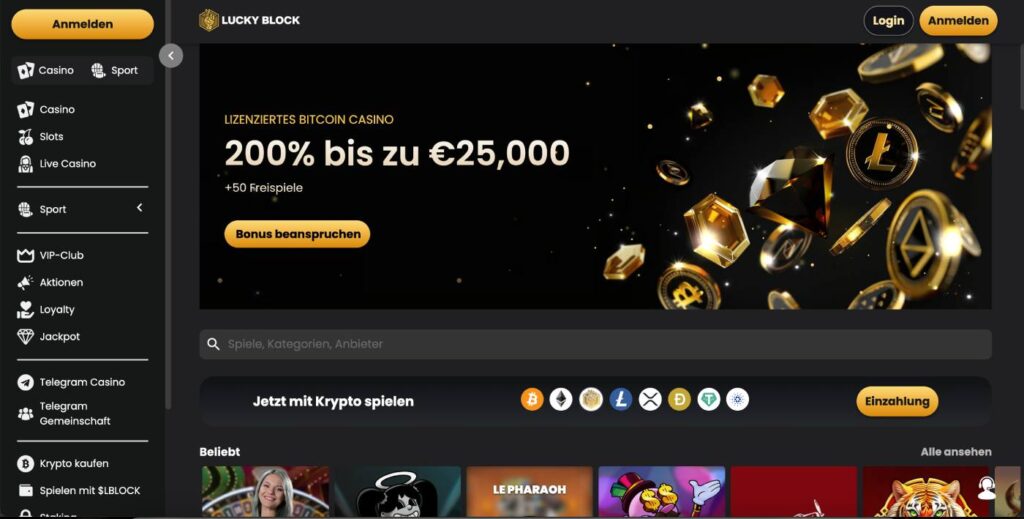This screenshot has width=1024, height=519.
Task: Click the Dogecoin crypto coin icon
Action: coord(679,400)
